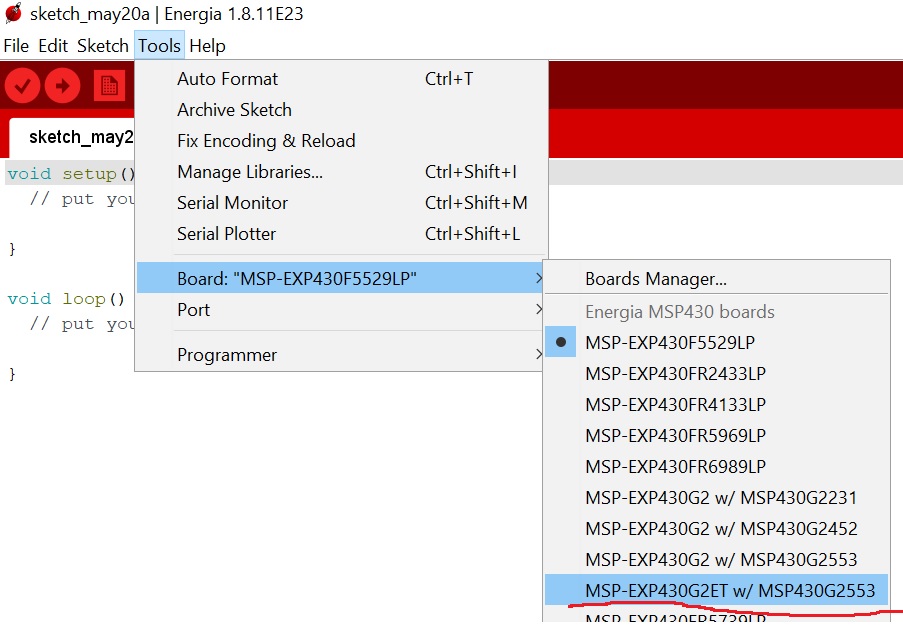Open Serial Monitor from Tools menu
903x632 pixels.
pos(232,203)
